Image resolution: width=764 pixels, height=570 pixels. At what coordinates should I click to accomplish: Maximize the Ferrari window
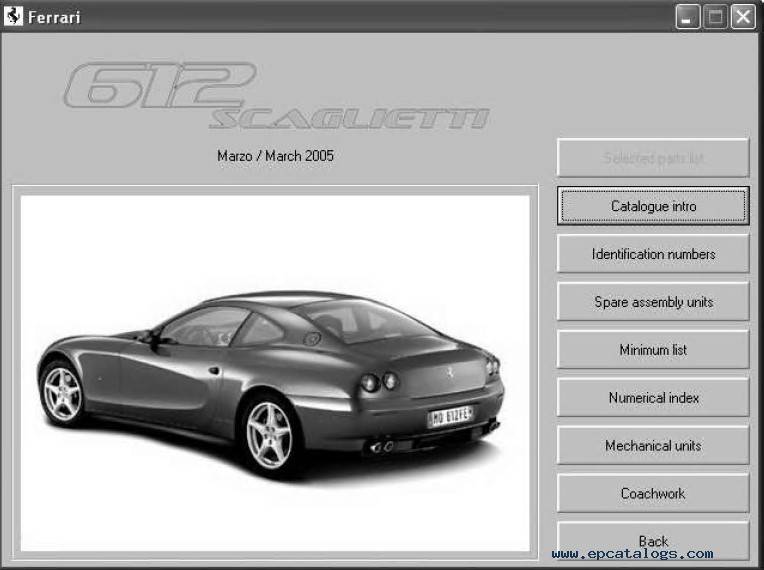coord(715,18)
